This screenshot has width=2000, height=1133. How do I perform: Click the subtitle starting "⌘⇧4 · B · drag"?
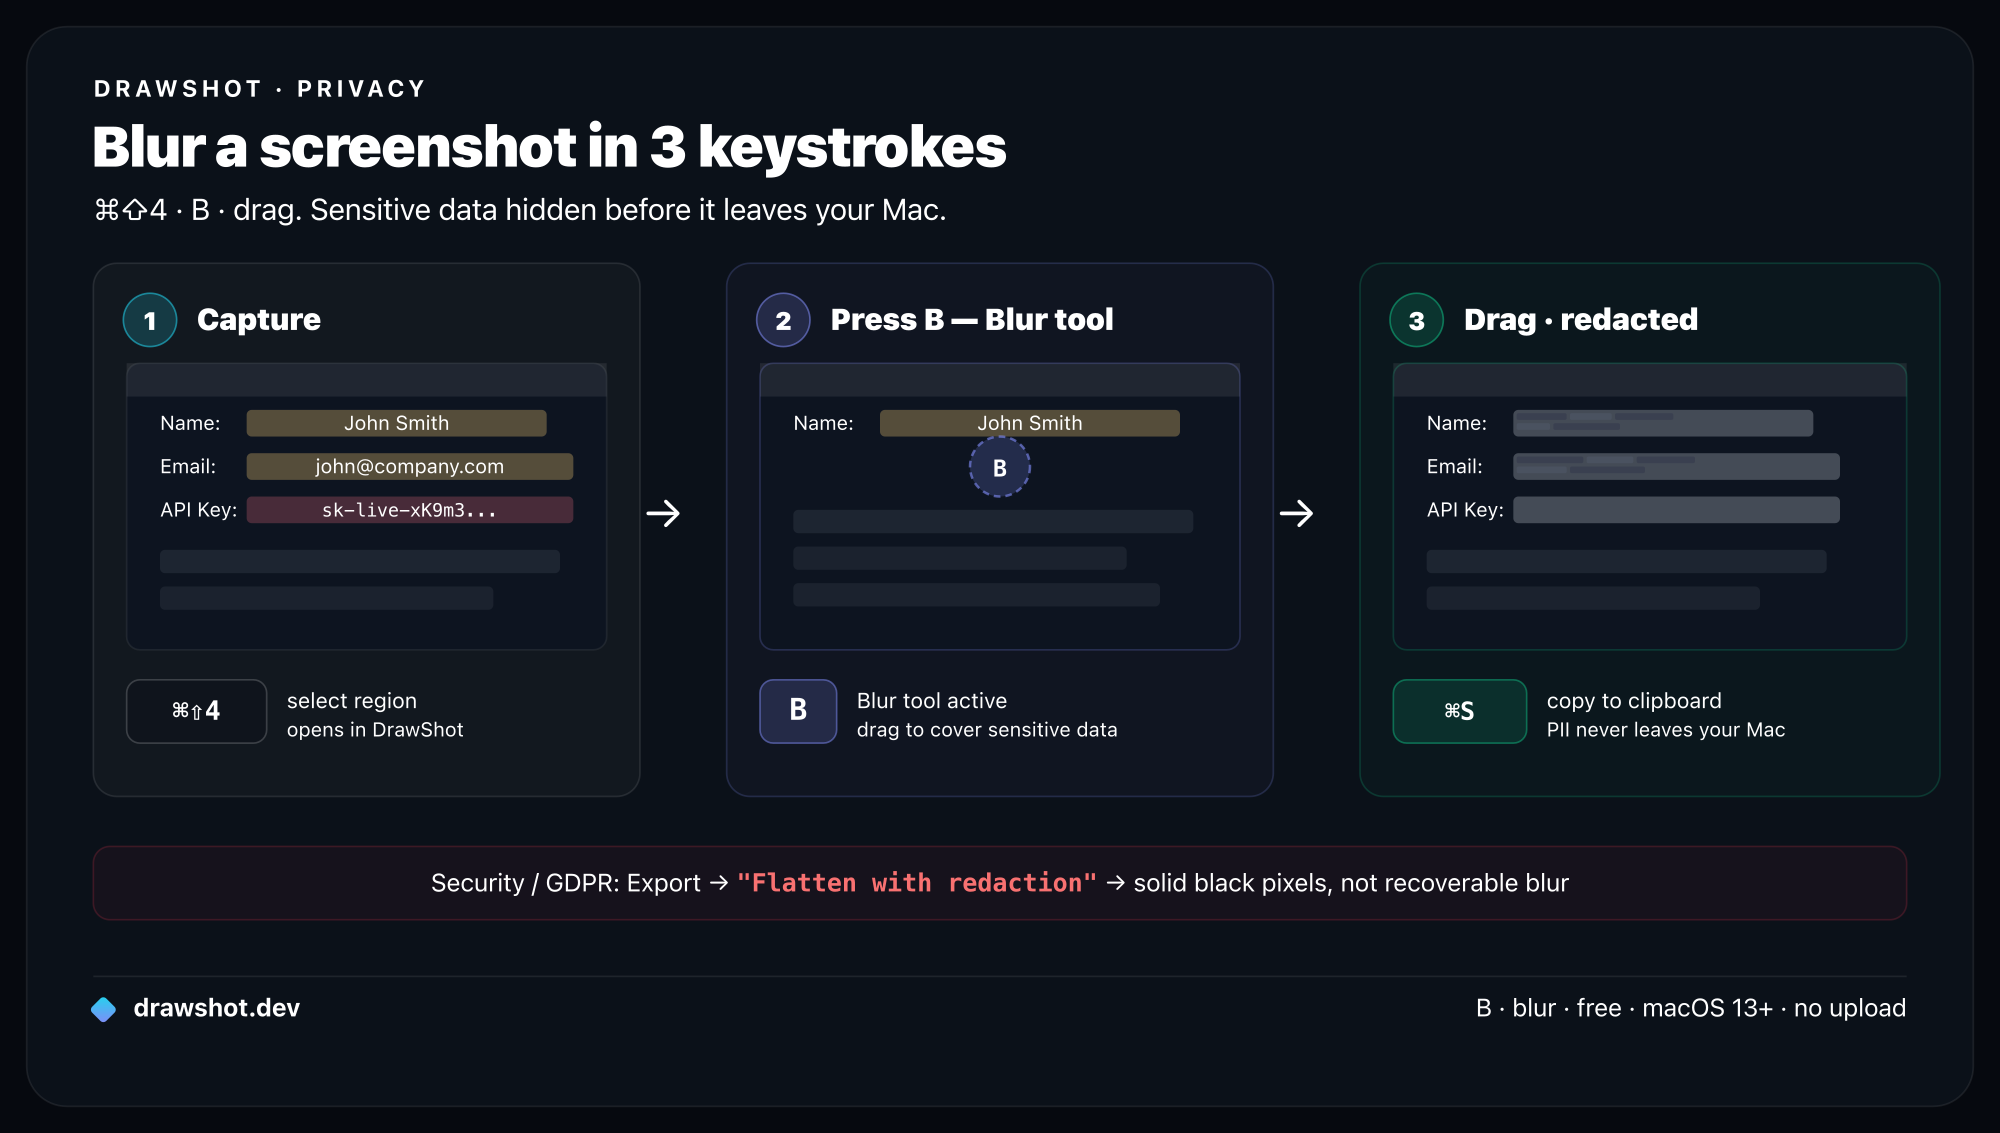(520, 210)
